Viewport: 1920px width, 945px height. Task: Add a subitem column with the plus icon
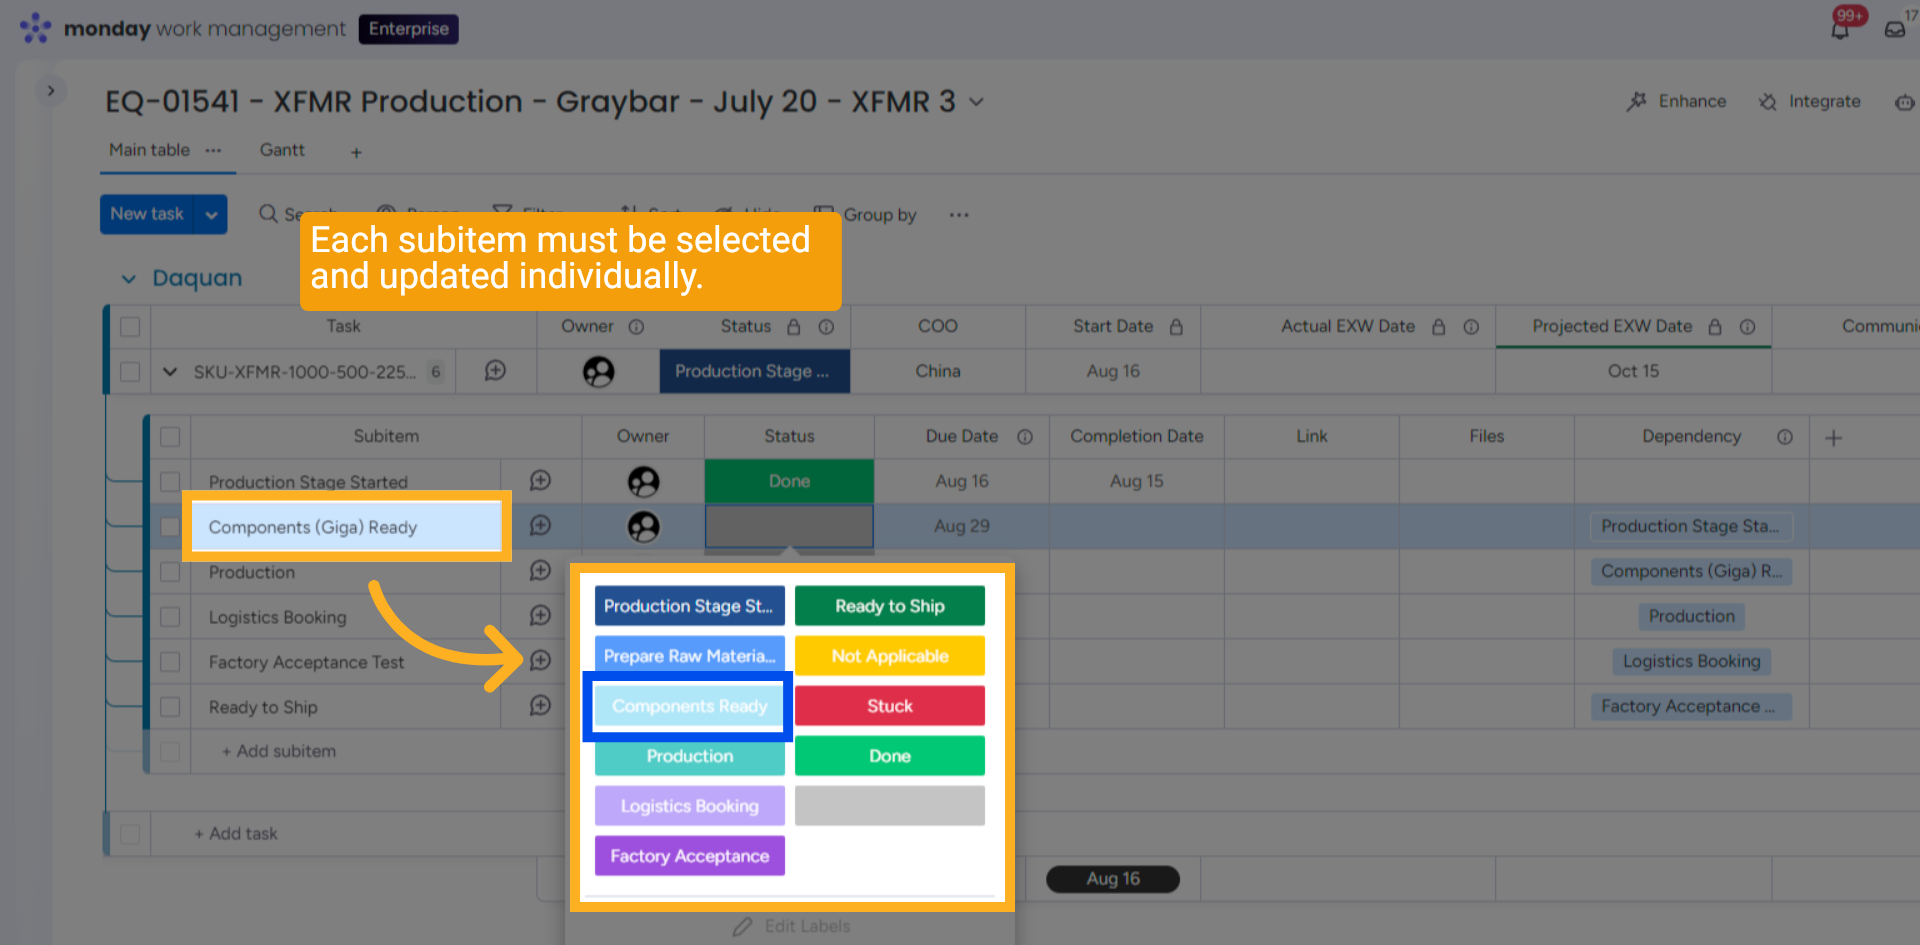click(1834, 437)
